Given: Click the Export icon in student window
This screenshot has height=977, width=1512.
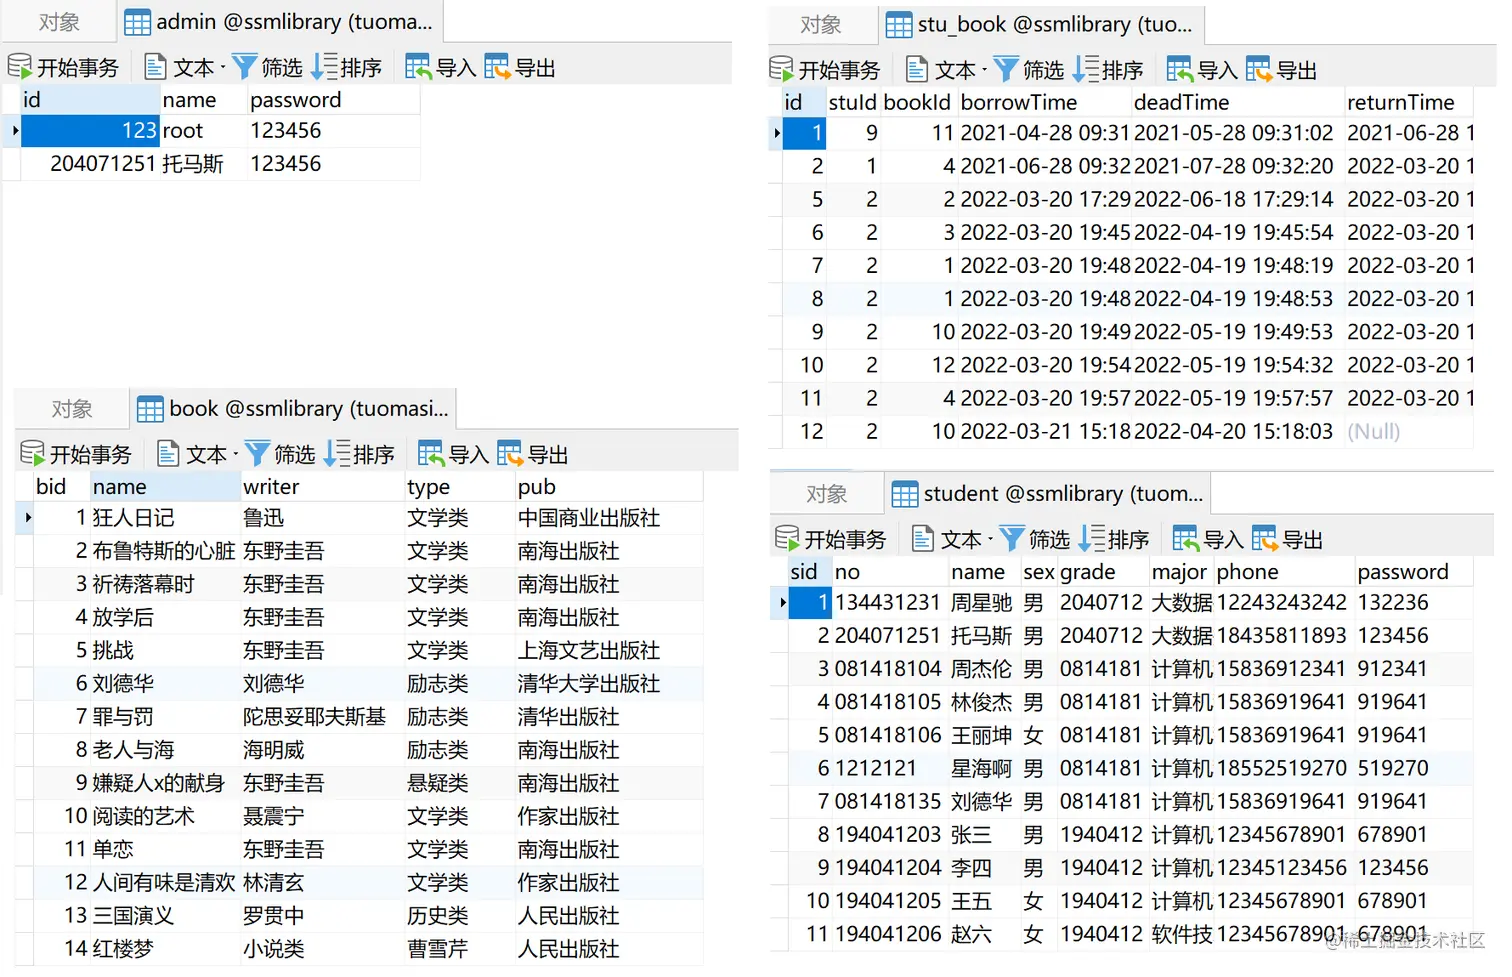Looking at the screenshot, I should coord(1265,539).
